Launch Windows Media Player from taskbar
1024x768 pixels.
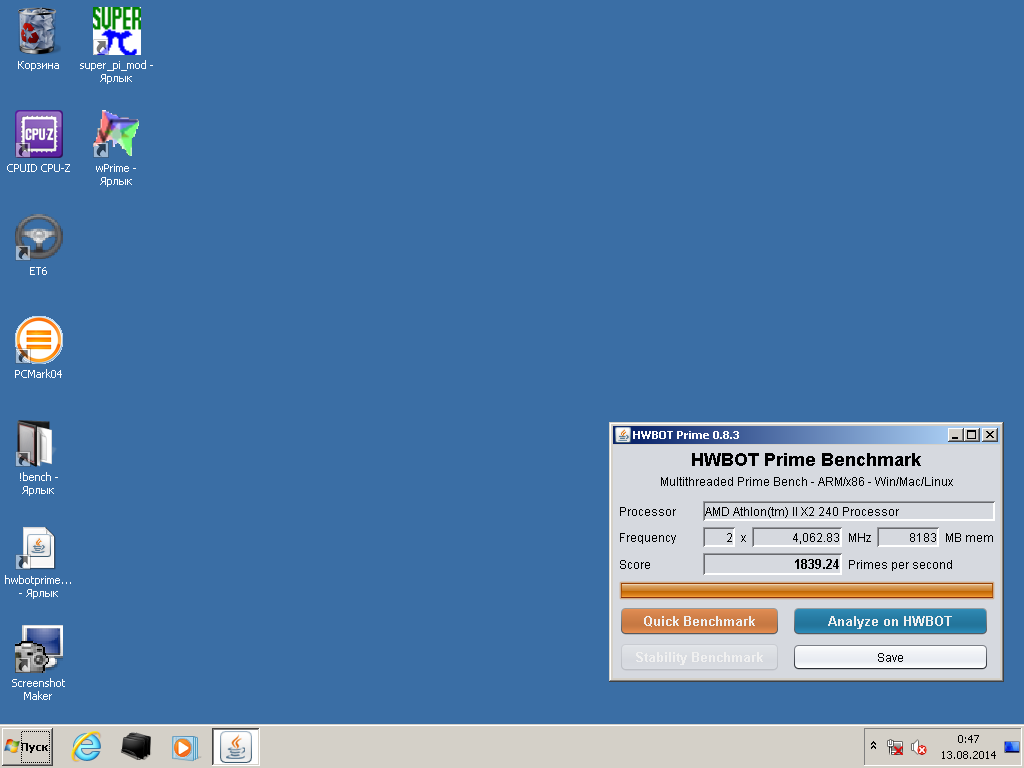185,746
